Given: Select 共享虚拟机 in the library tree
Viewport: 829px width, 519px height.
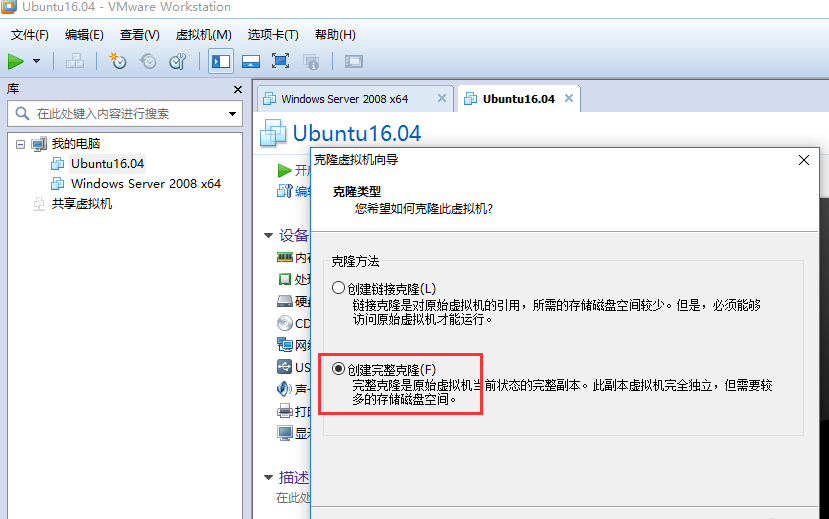Looking at the screenshot, I should tap(82, 204).
